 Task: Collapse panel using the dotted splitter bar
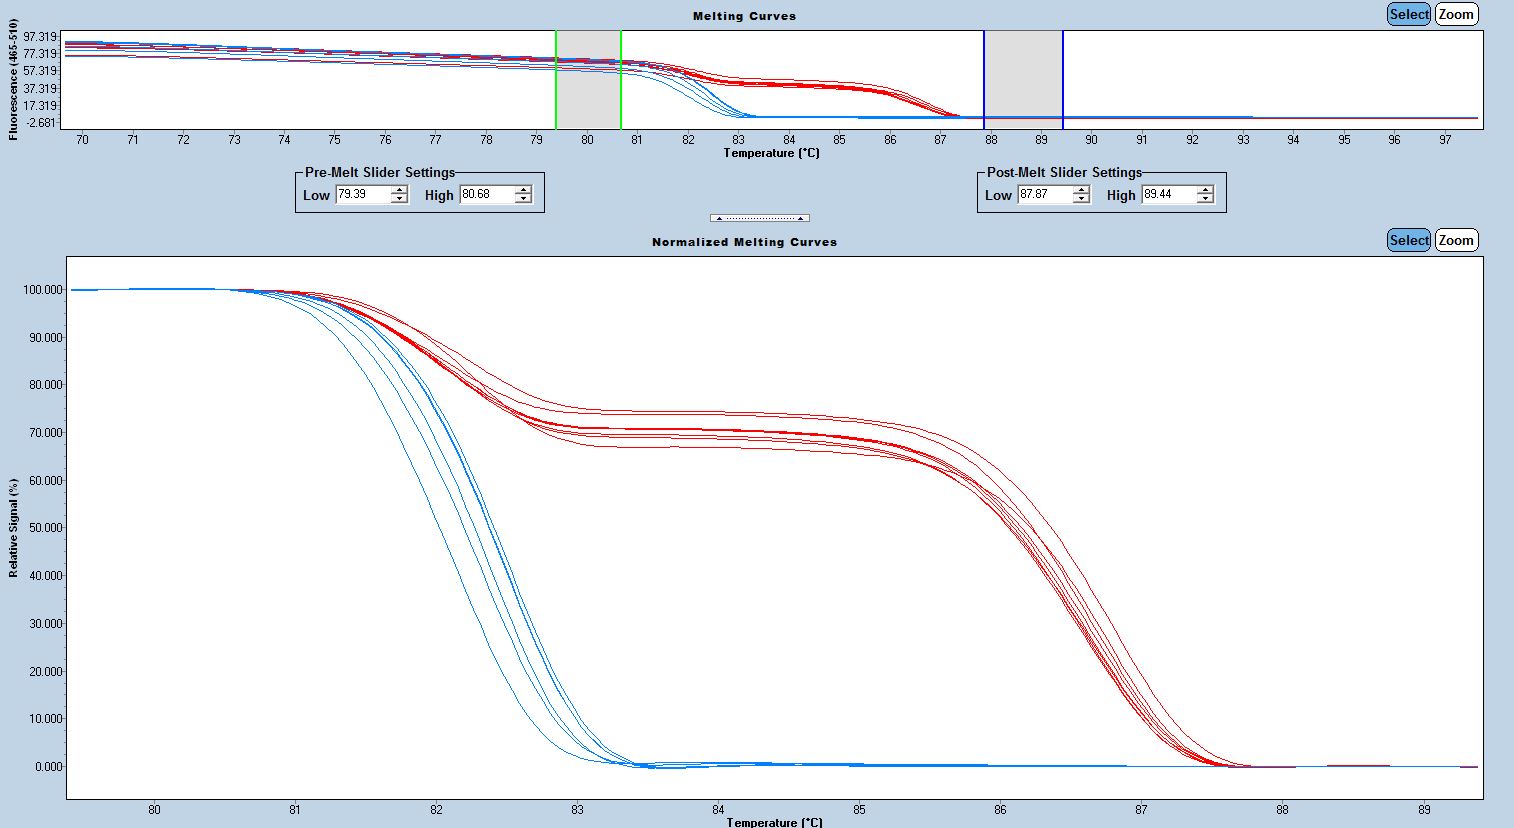coord(759,218)
